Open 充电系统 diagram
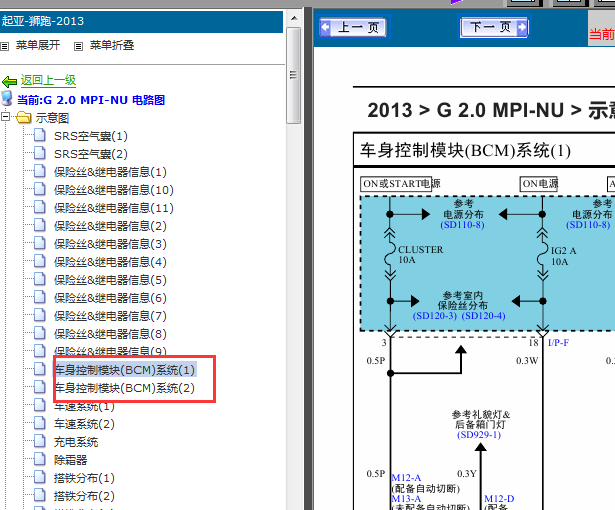 tap(76, 442)
